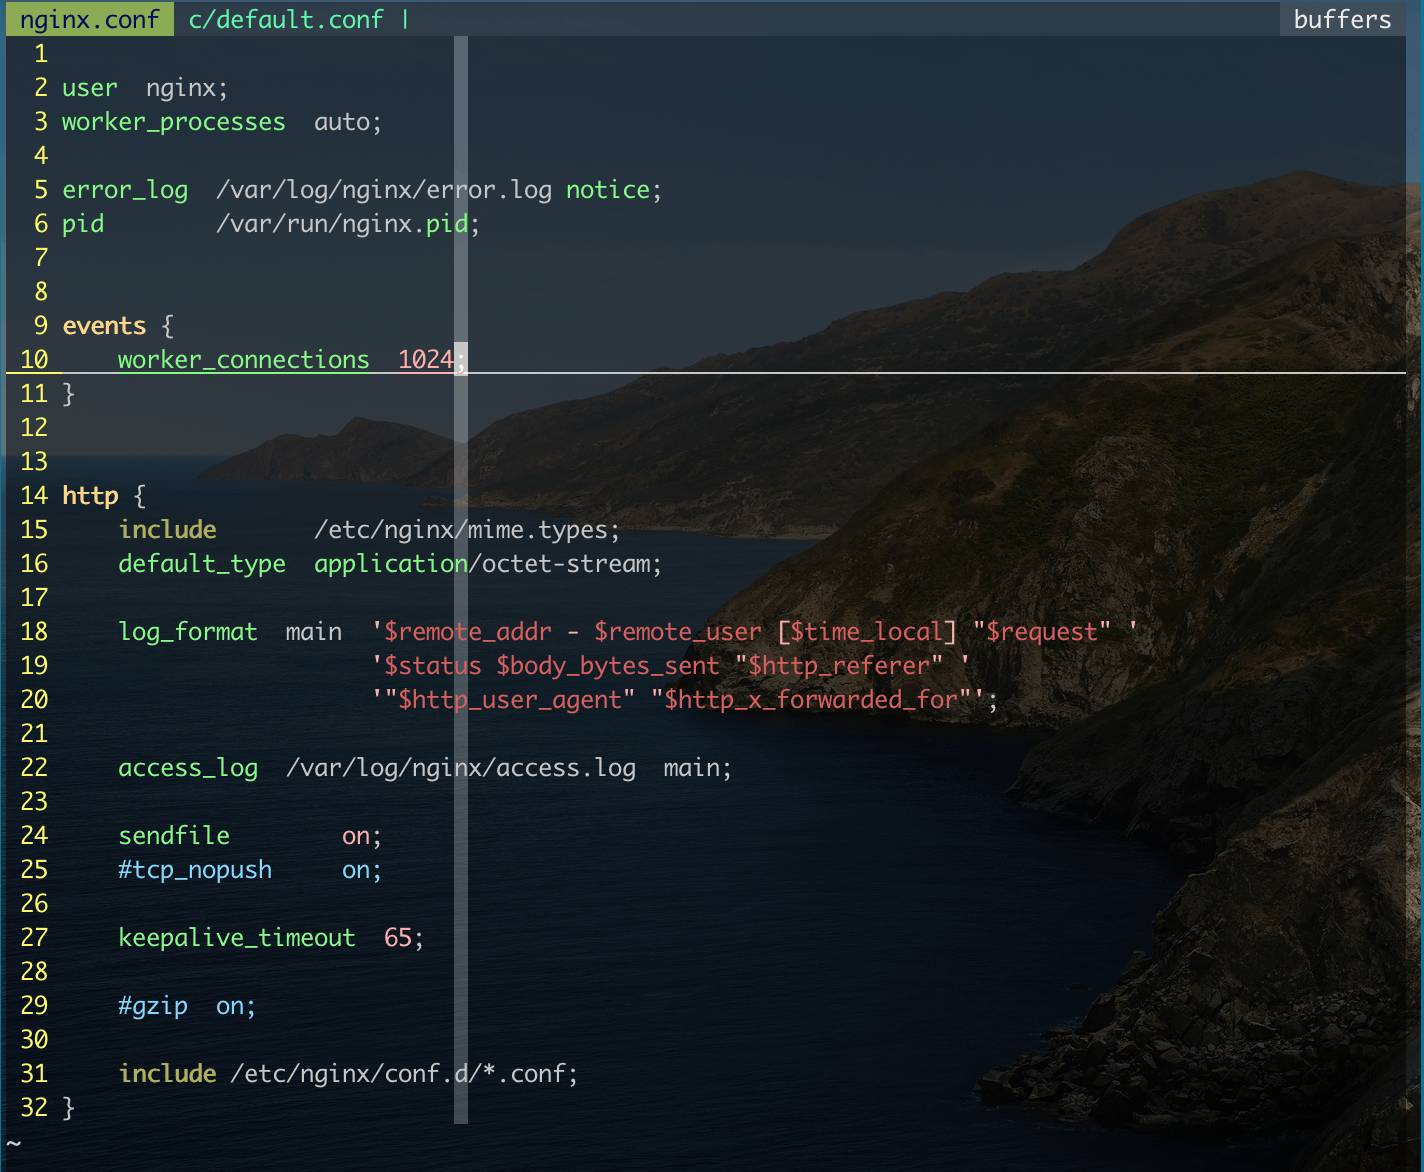Click the path "/var/log/nginx/error.log"
Image resolution: width=1424 pixels, height=1172 pixels.
tap(384, 190)
